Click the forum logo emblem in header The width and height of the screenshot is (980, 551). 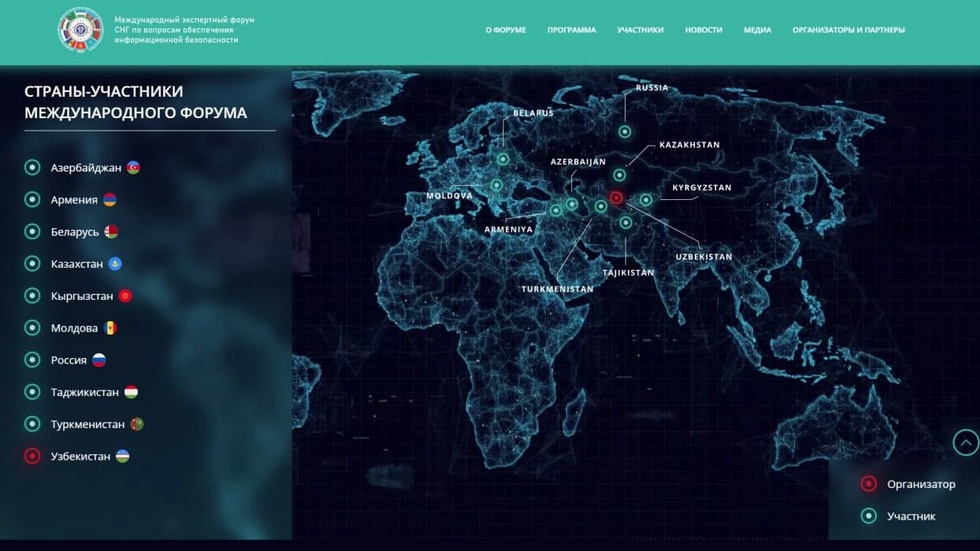(80, 30)
